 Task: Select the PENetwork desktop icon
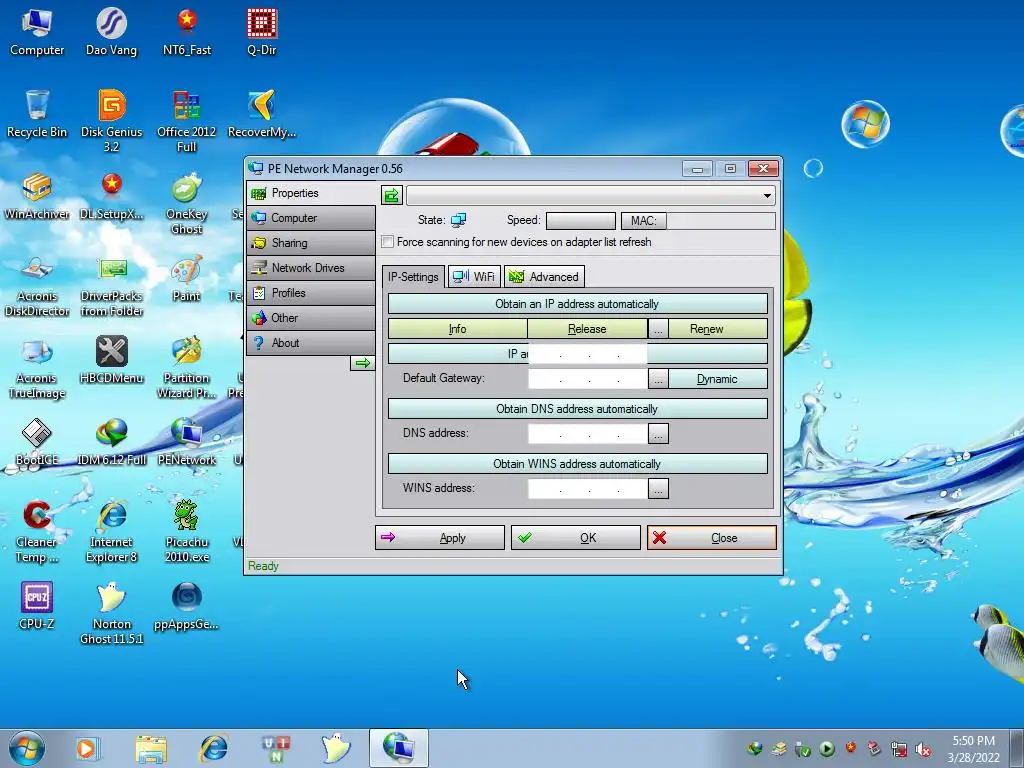(x=187, y=443)
